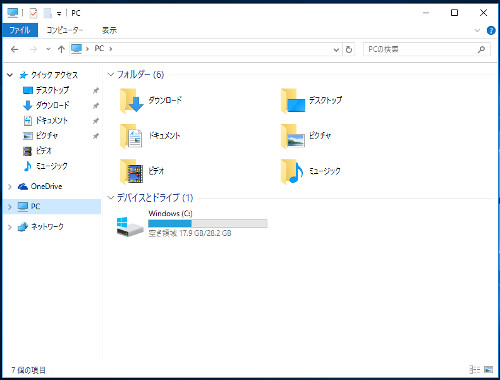Go up one level with the up arrow

pyautogui.click(x=61, y=50)
